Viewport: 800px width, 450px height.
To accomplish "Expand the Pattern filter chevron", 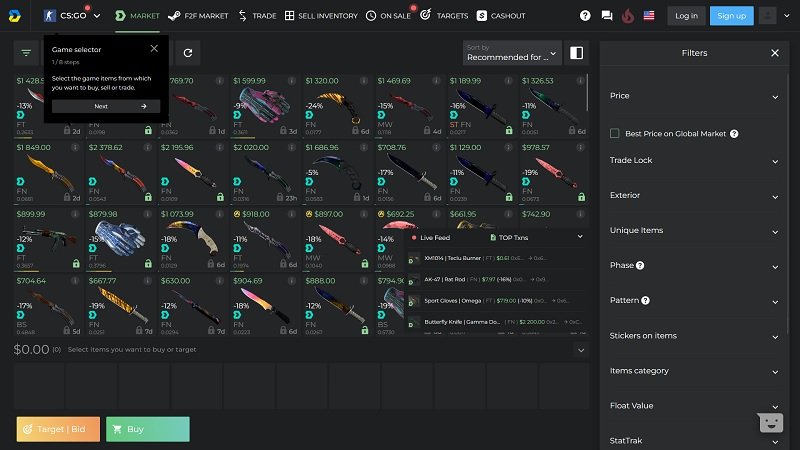I will pyautogui.click(x=775, y=302).
